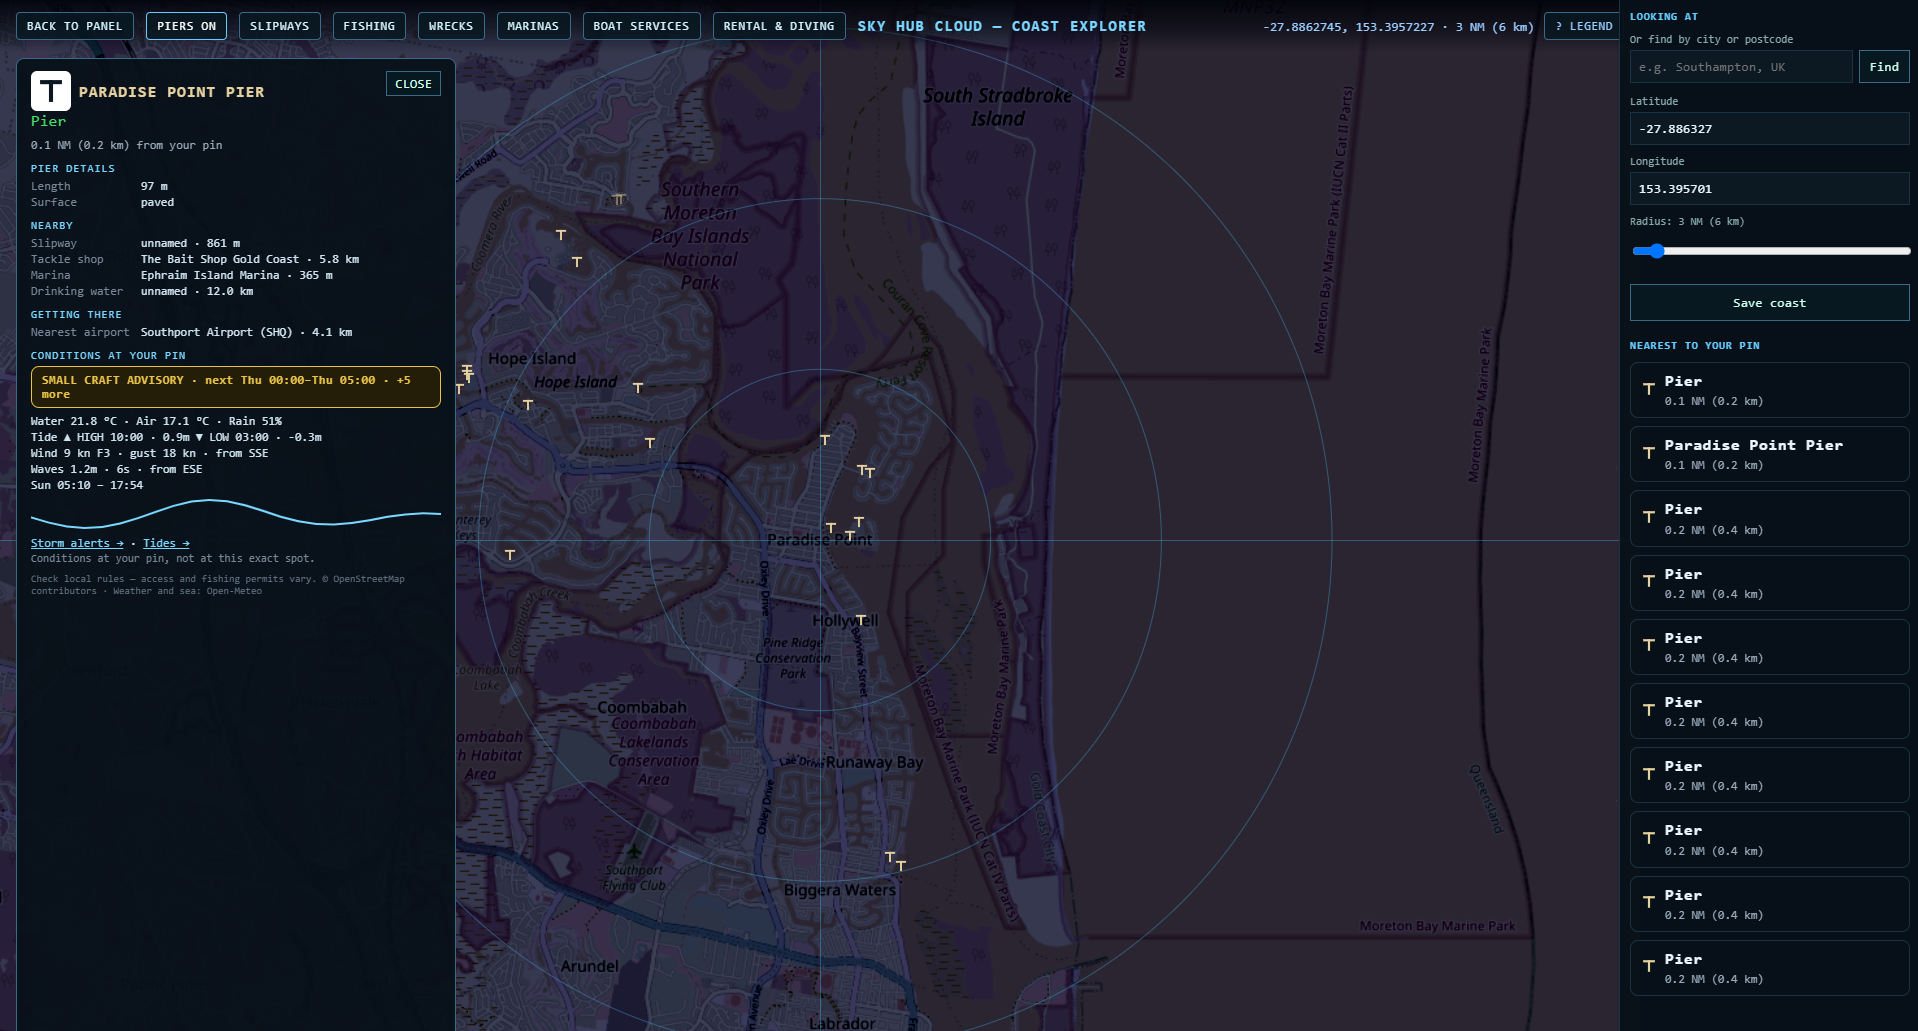Enable the FISHING layer

[x=369, y=26]
